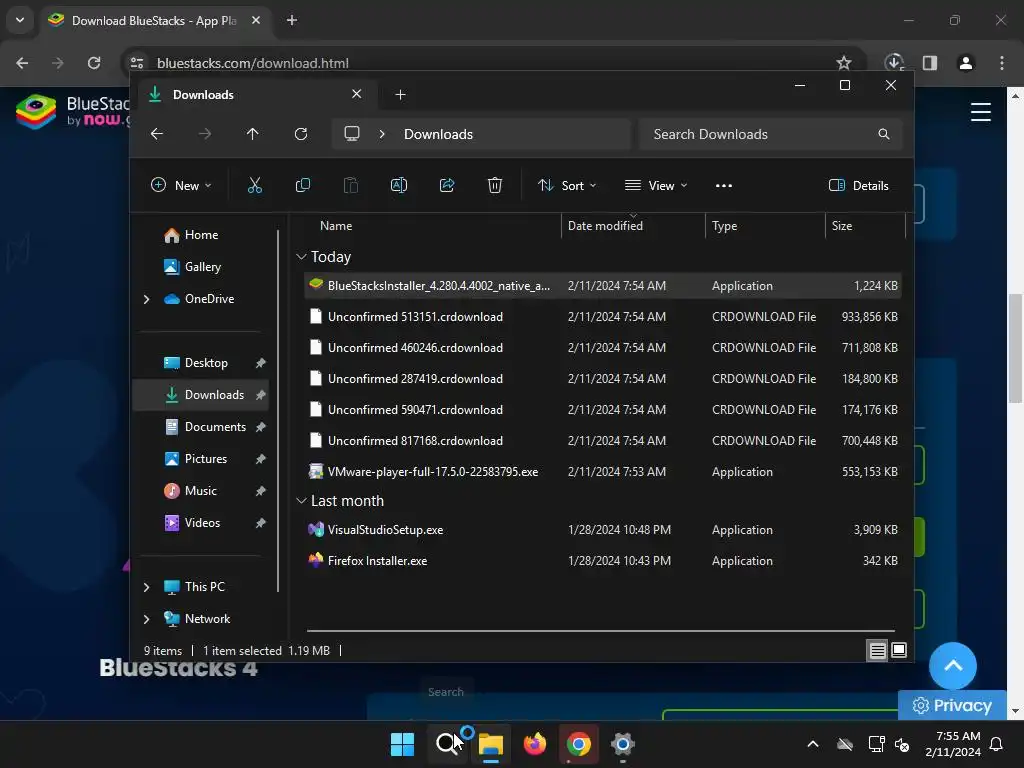Open Firefox from the taskbar
Screen dimensions: 1024x768
point(535,744)
